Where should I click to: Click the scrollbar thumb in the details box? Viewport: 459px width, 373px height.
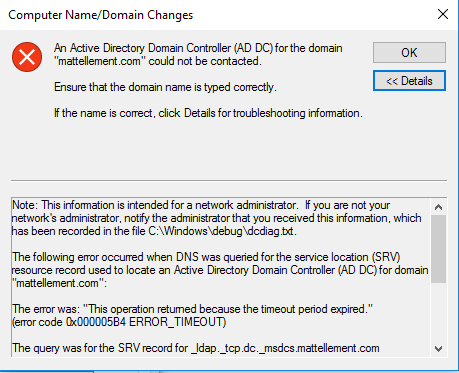[x=438, y=249]
